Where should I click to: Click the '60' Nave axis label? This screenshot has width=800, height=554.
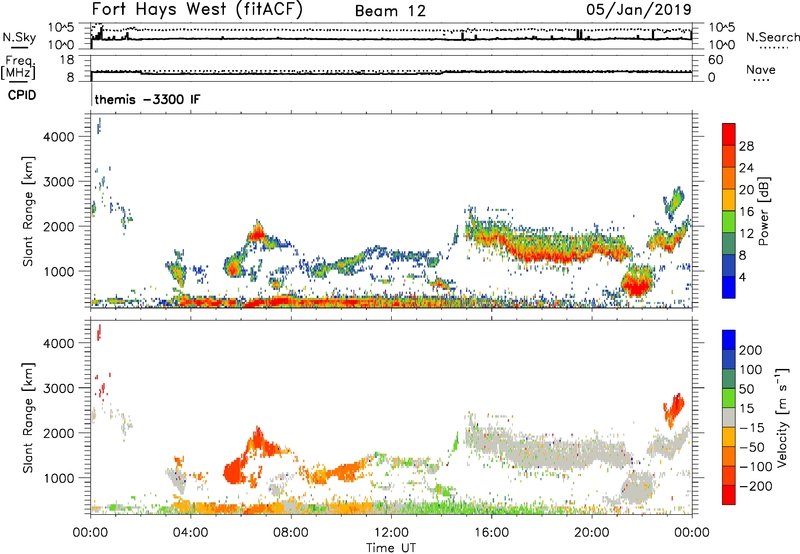tap(716, 60)
